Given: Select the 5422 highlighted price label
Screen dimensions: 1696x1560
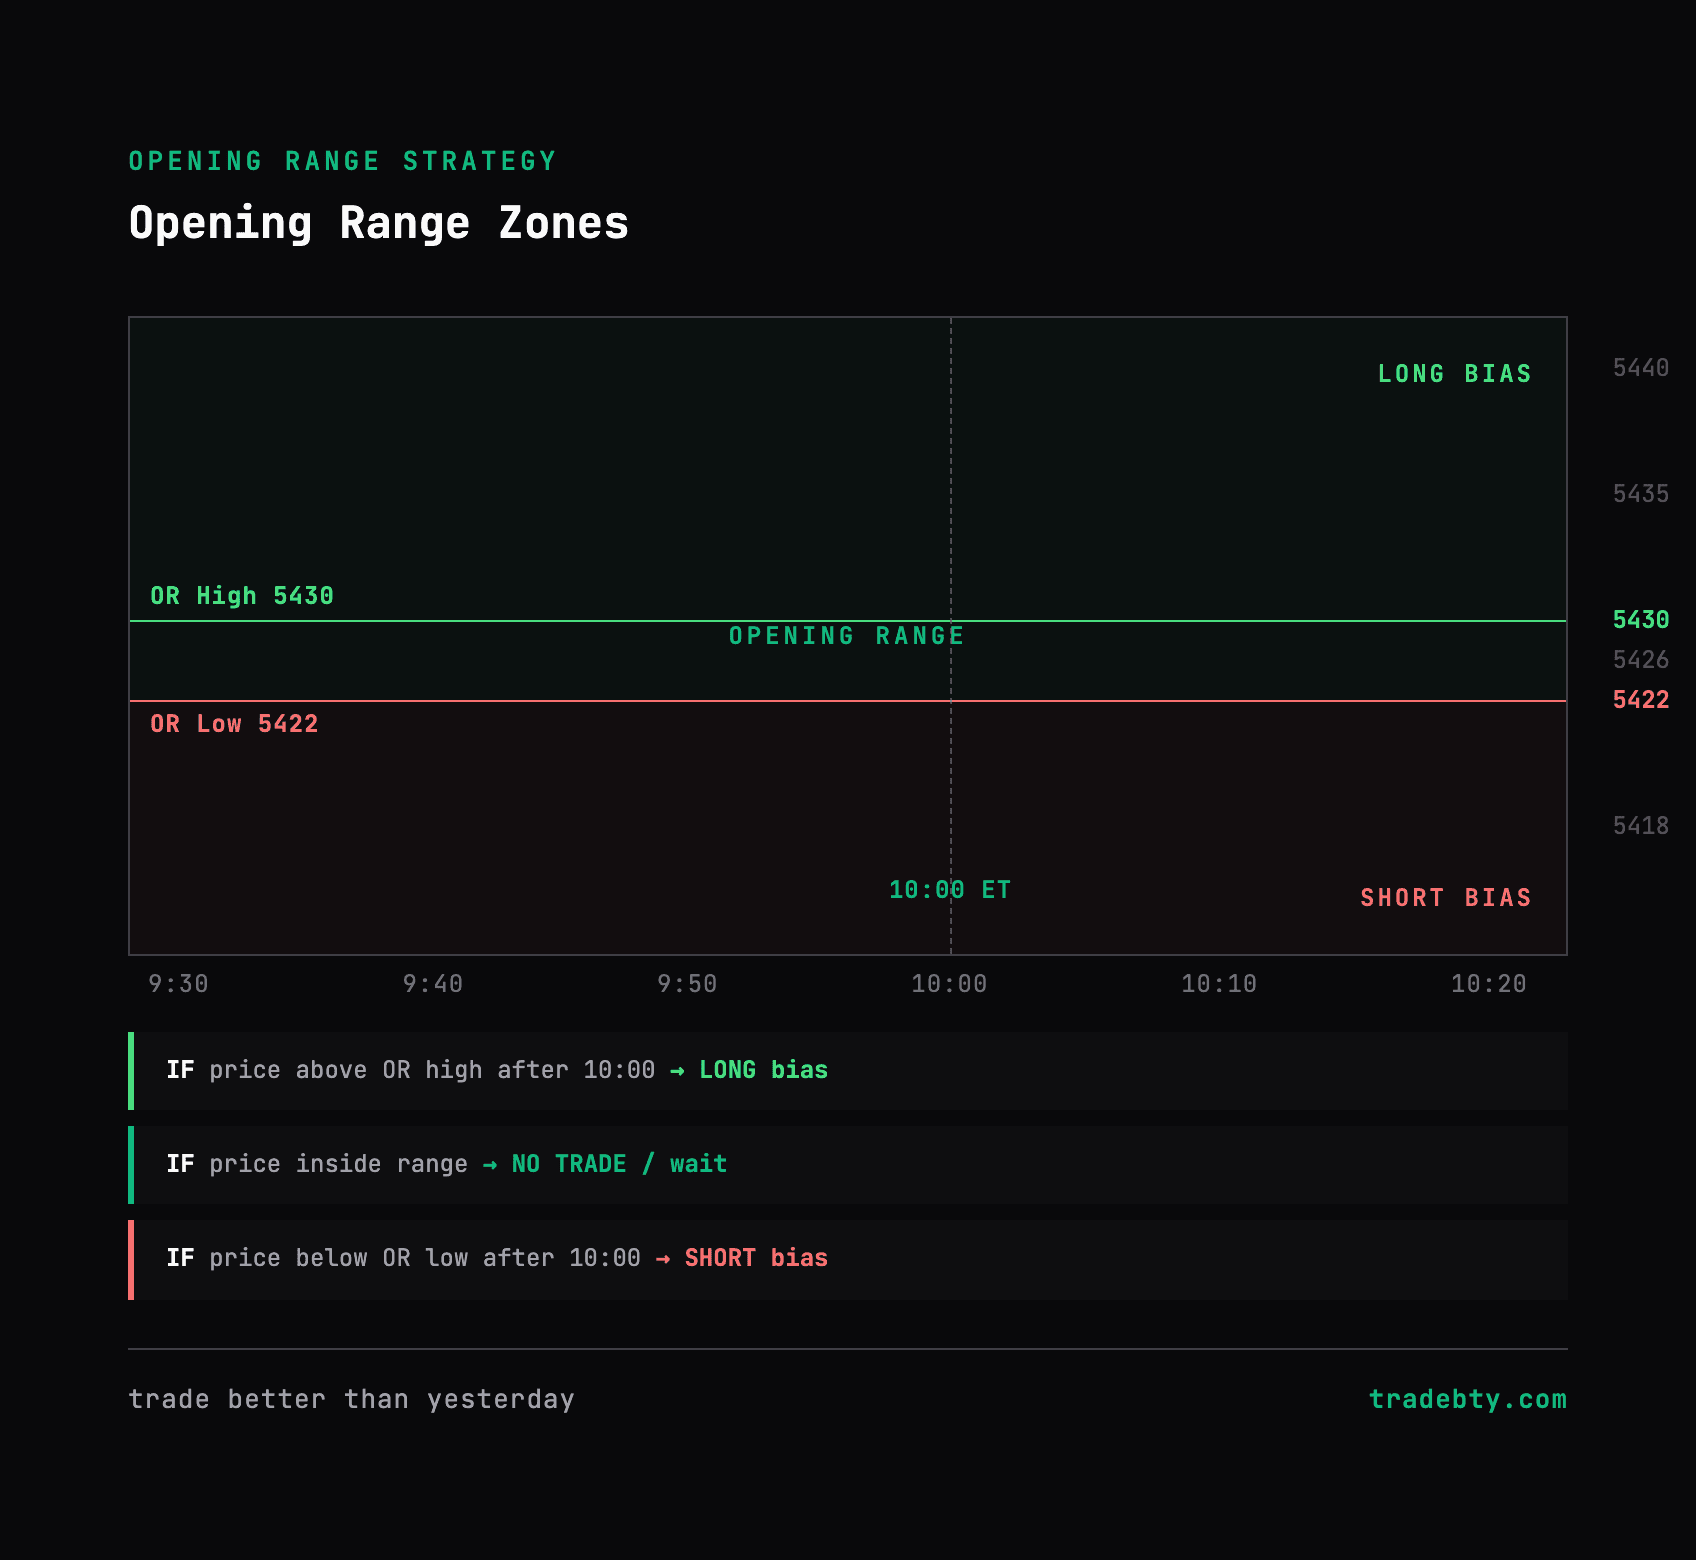Looking at the screenshot, I should point(1640,700).
